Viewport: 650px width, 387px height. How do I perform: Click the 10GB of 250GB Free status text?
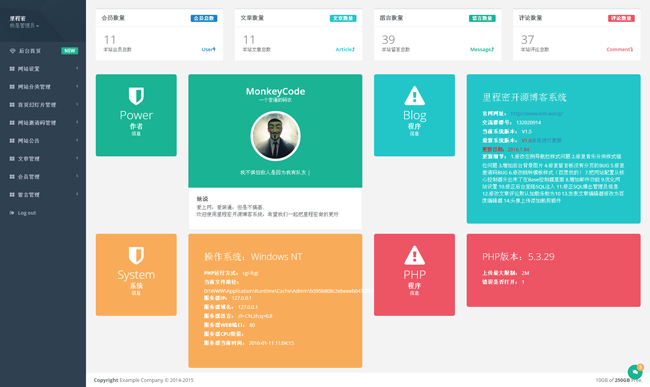coord(618,380)
